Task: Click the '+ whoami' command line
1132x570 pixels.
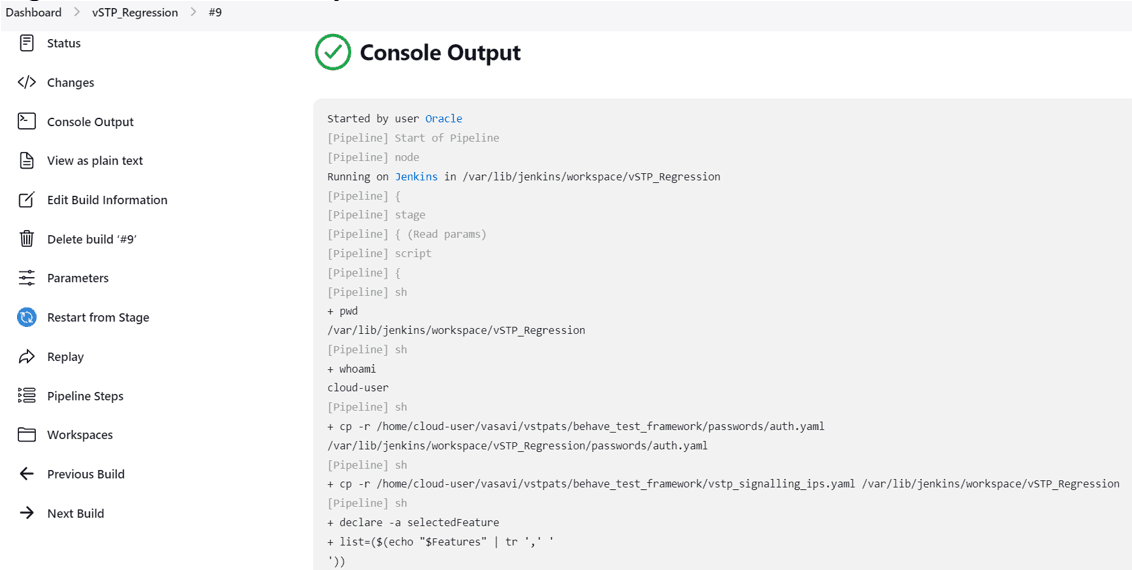Action: [x=352, y=369]
